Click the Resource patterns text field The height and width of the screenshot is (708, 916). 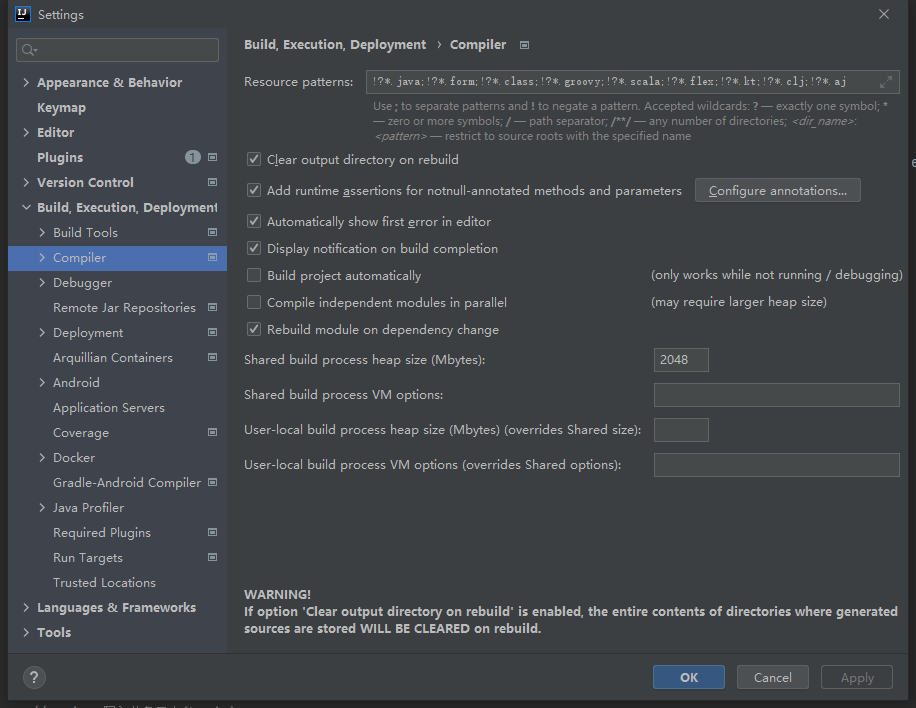tap(633, 82)
